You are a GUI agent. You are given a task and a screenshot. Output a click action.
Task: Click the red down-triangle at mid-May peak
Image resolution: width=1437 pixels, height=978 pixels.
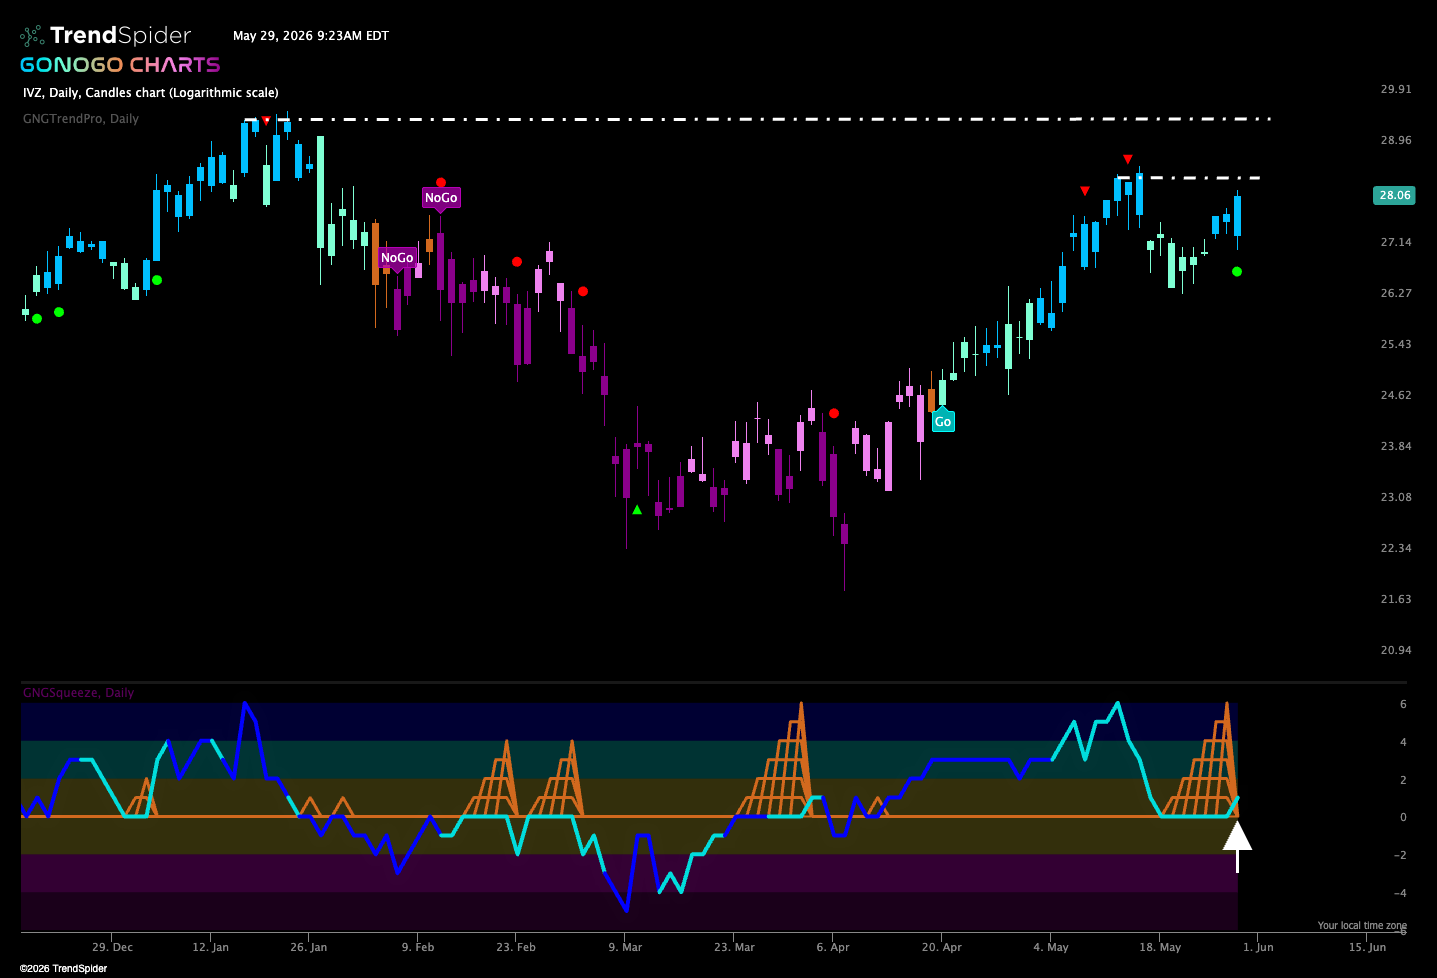1128,159
